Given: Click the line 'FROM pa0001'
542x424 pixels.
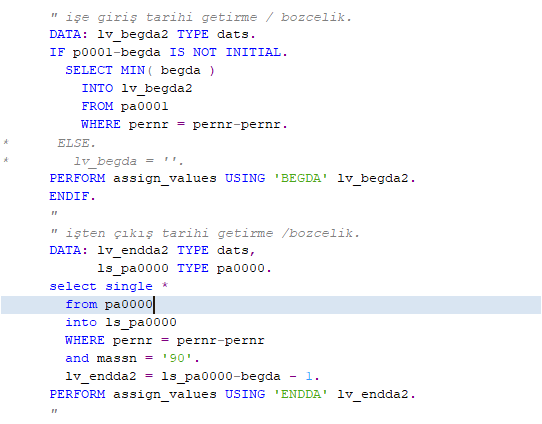Looking at the screenshot, I should point(125,106).
